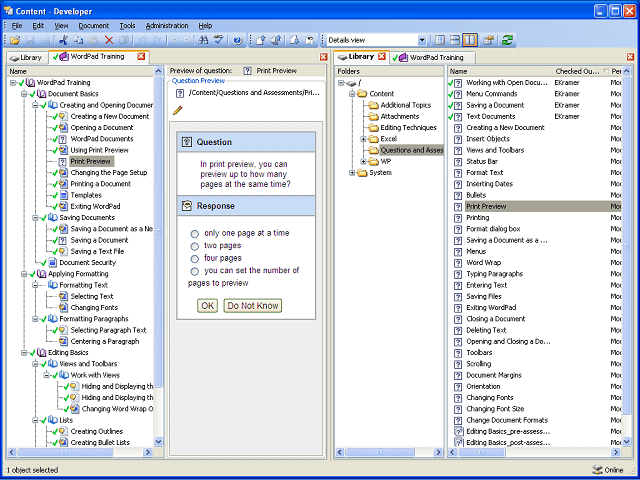640x480 pixels.
Task: Sort by the Checked Out column header
Action: (581, 71)
